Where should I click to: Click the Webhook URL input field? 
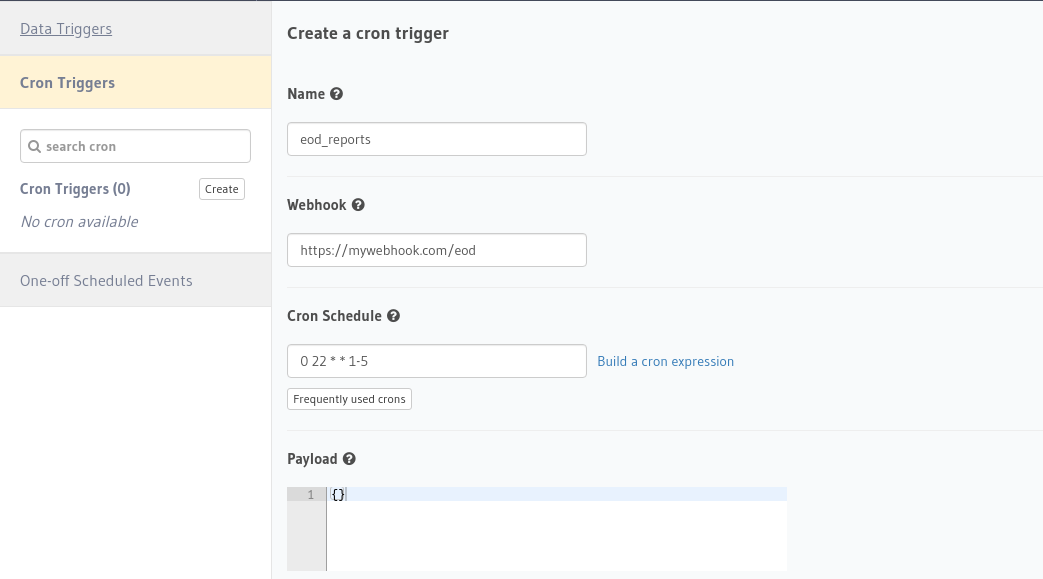coord(437,250)
